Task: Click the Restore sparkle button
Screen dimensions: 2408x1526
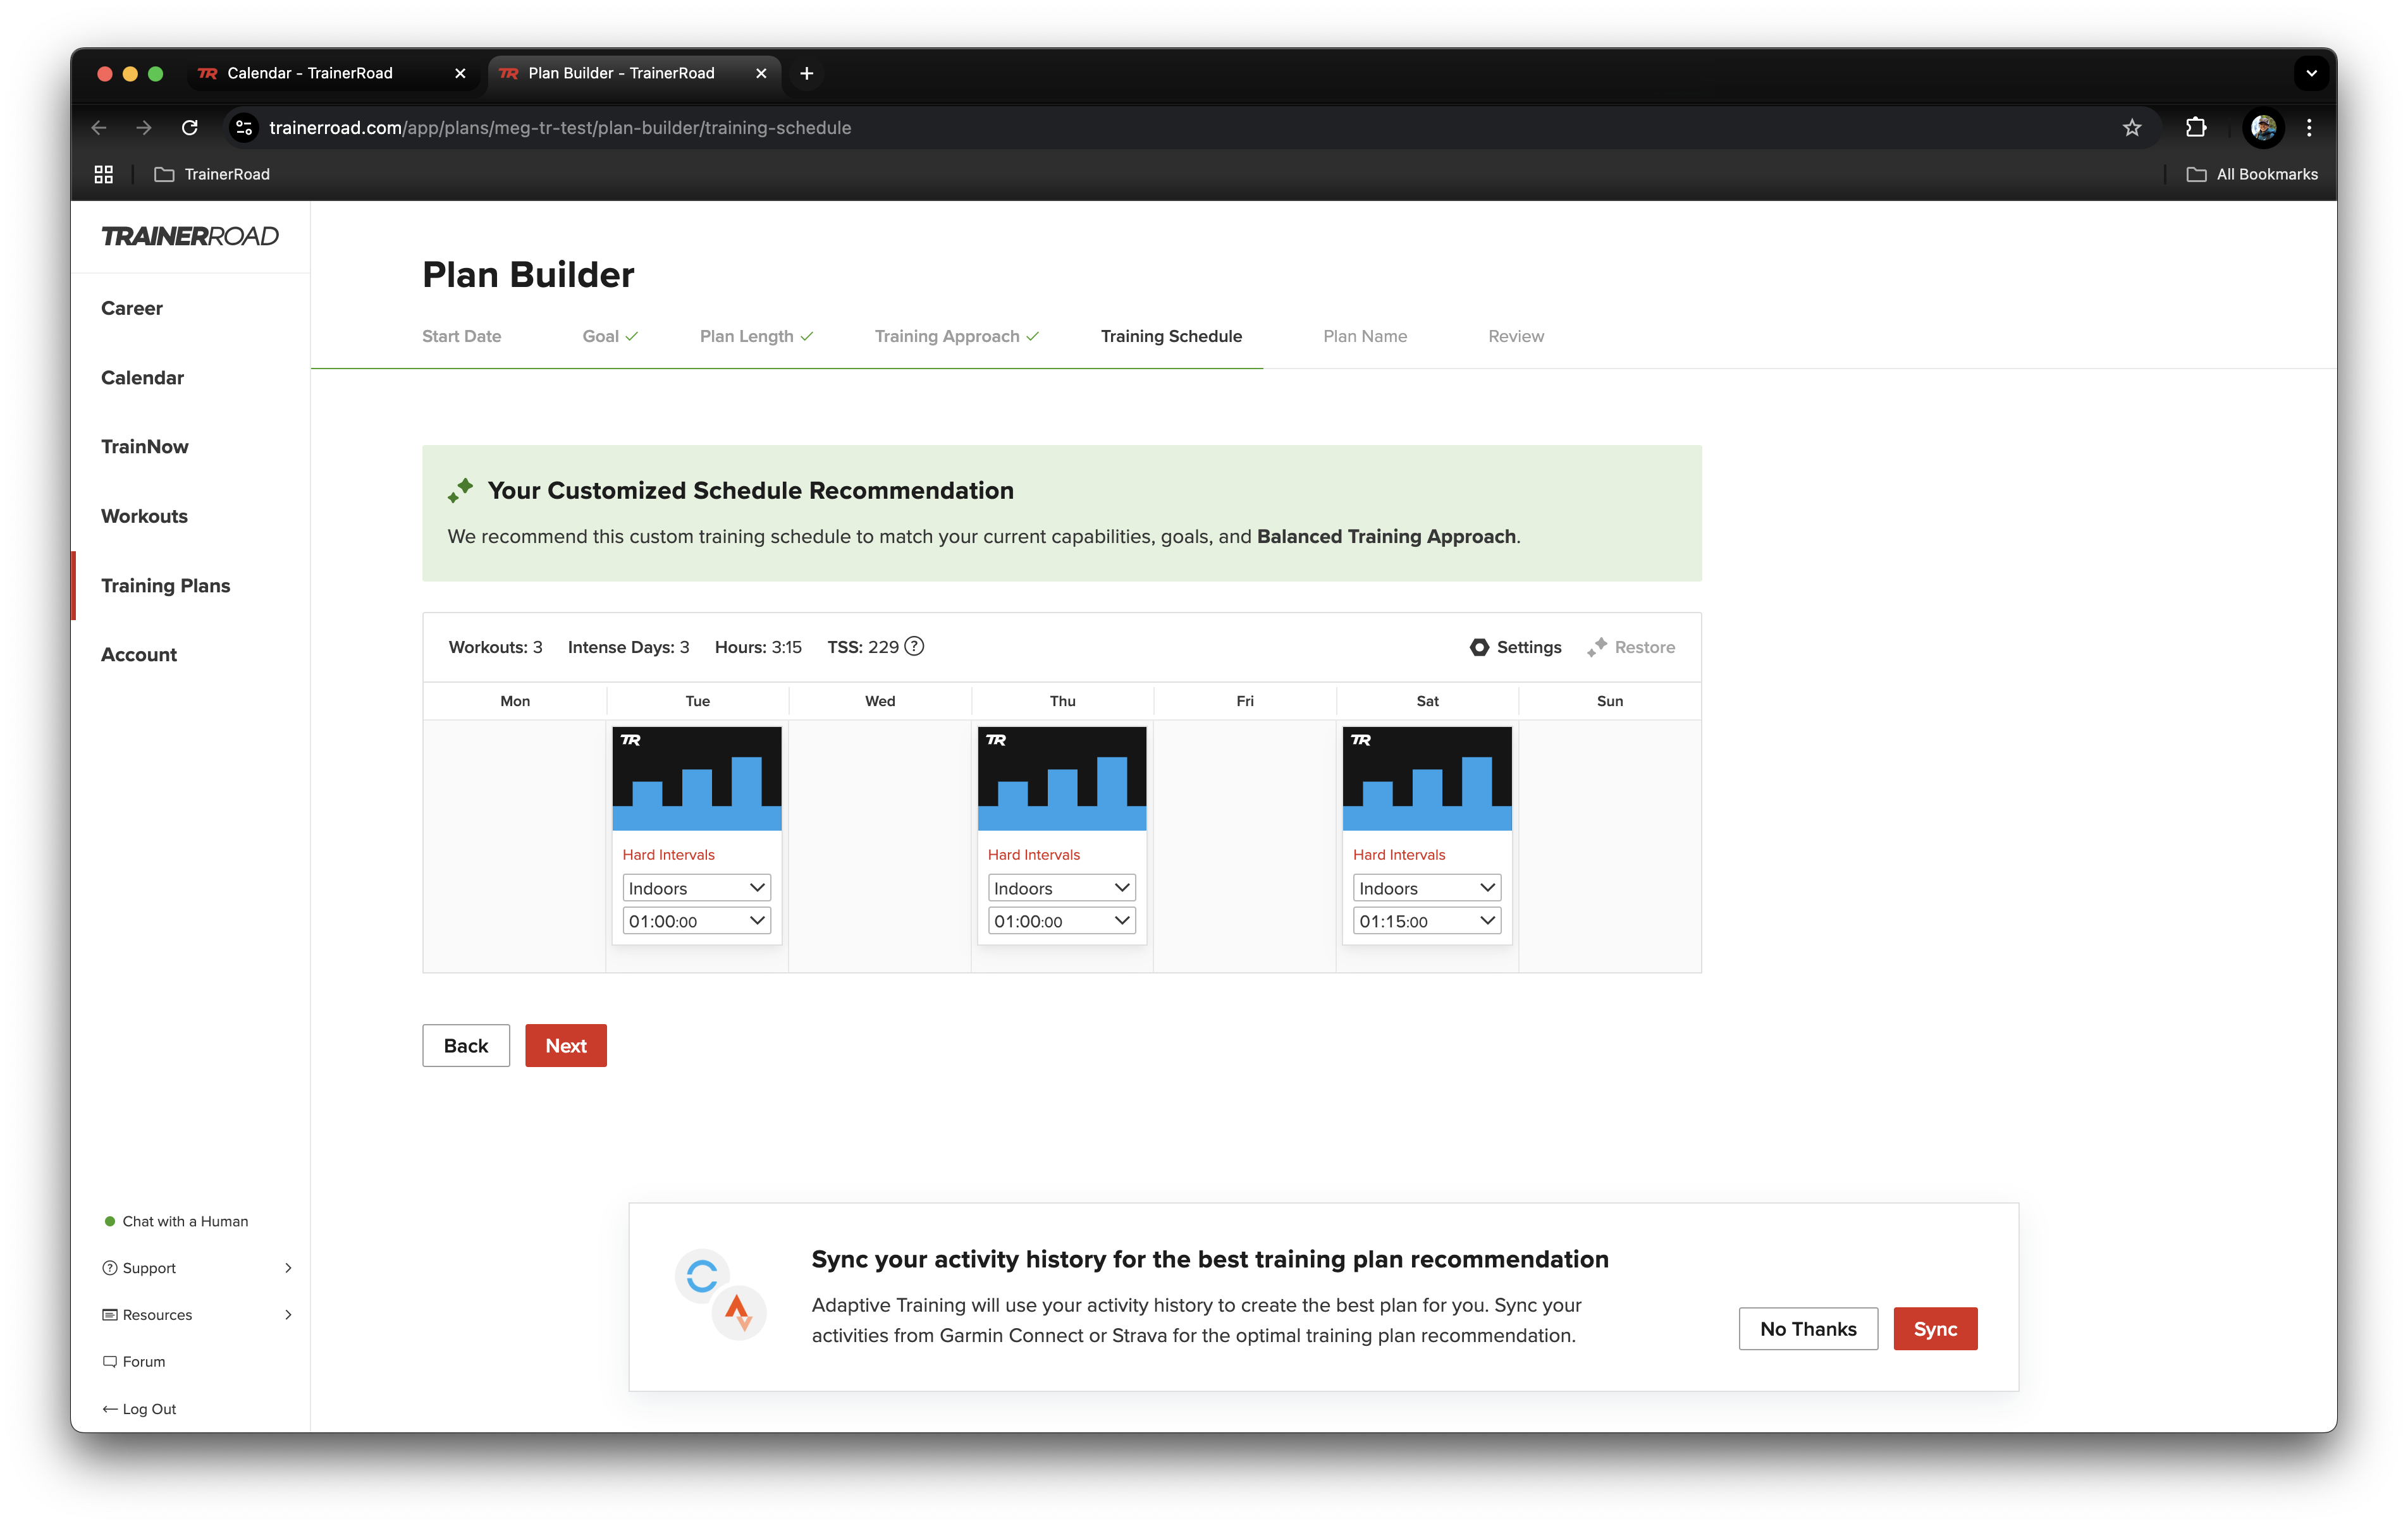Action: point(1631,647)
